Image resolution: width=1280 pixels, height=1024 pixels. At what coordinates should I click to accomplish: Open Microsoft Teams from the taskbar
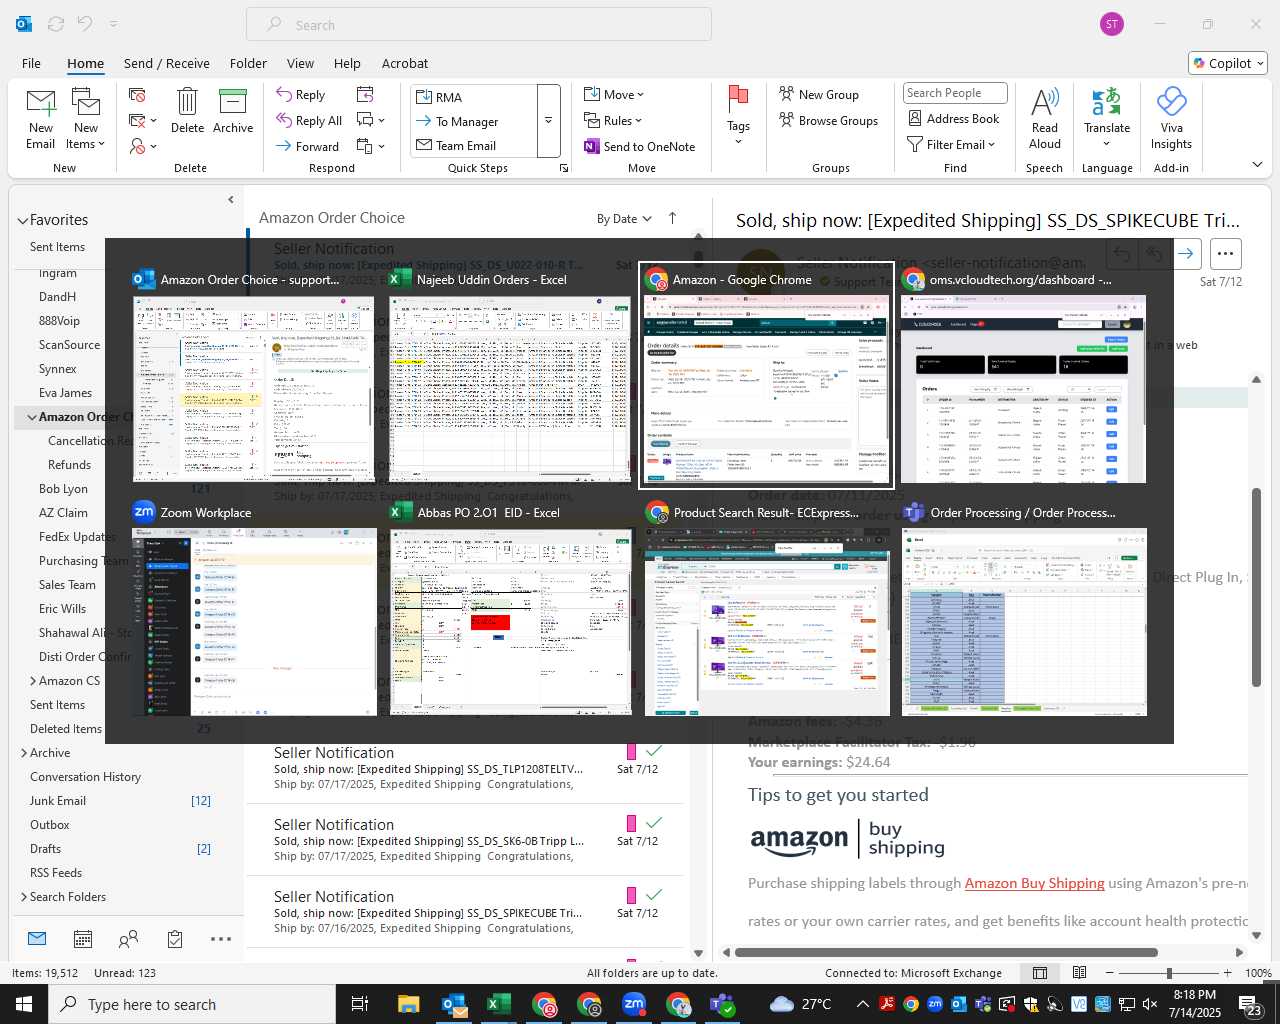(723, 1004)
